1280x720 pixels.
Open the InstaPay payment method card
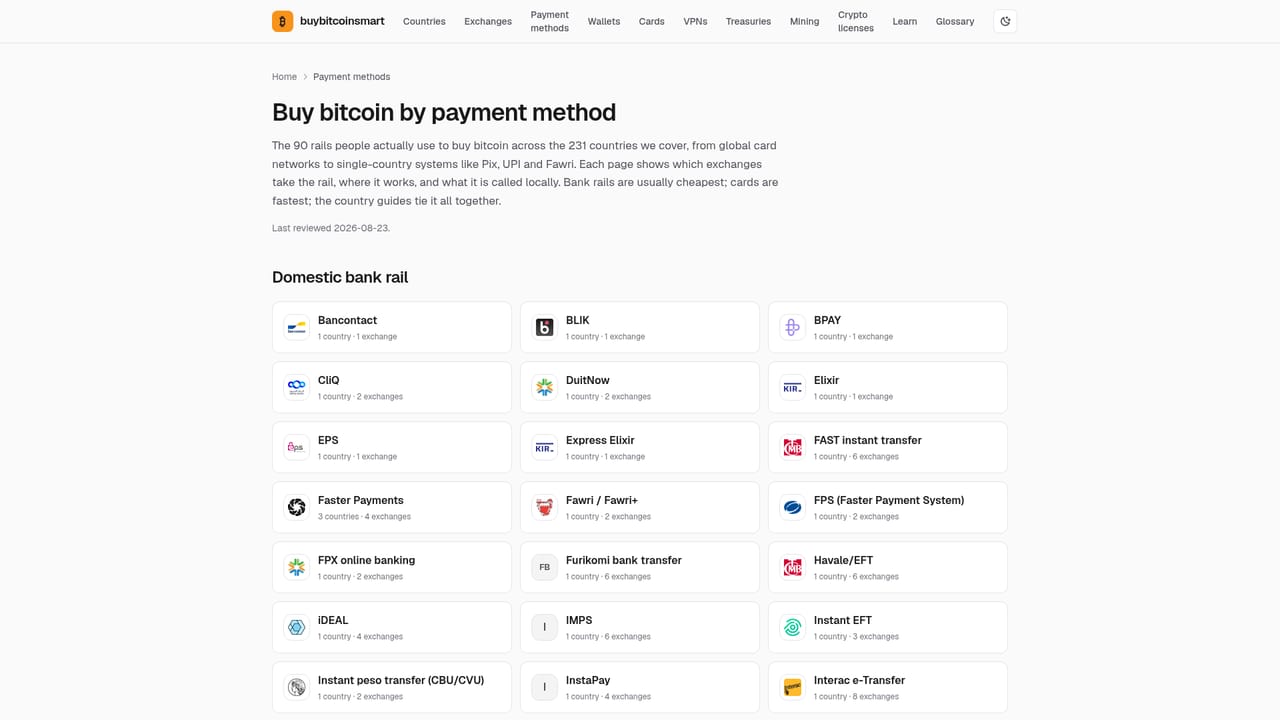coord(640,687)
